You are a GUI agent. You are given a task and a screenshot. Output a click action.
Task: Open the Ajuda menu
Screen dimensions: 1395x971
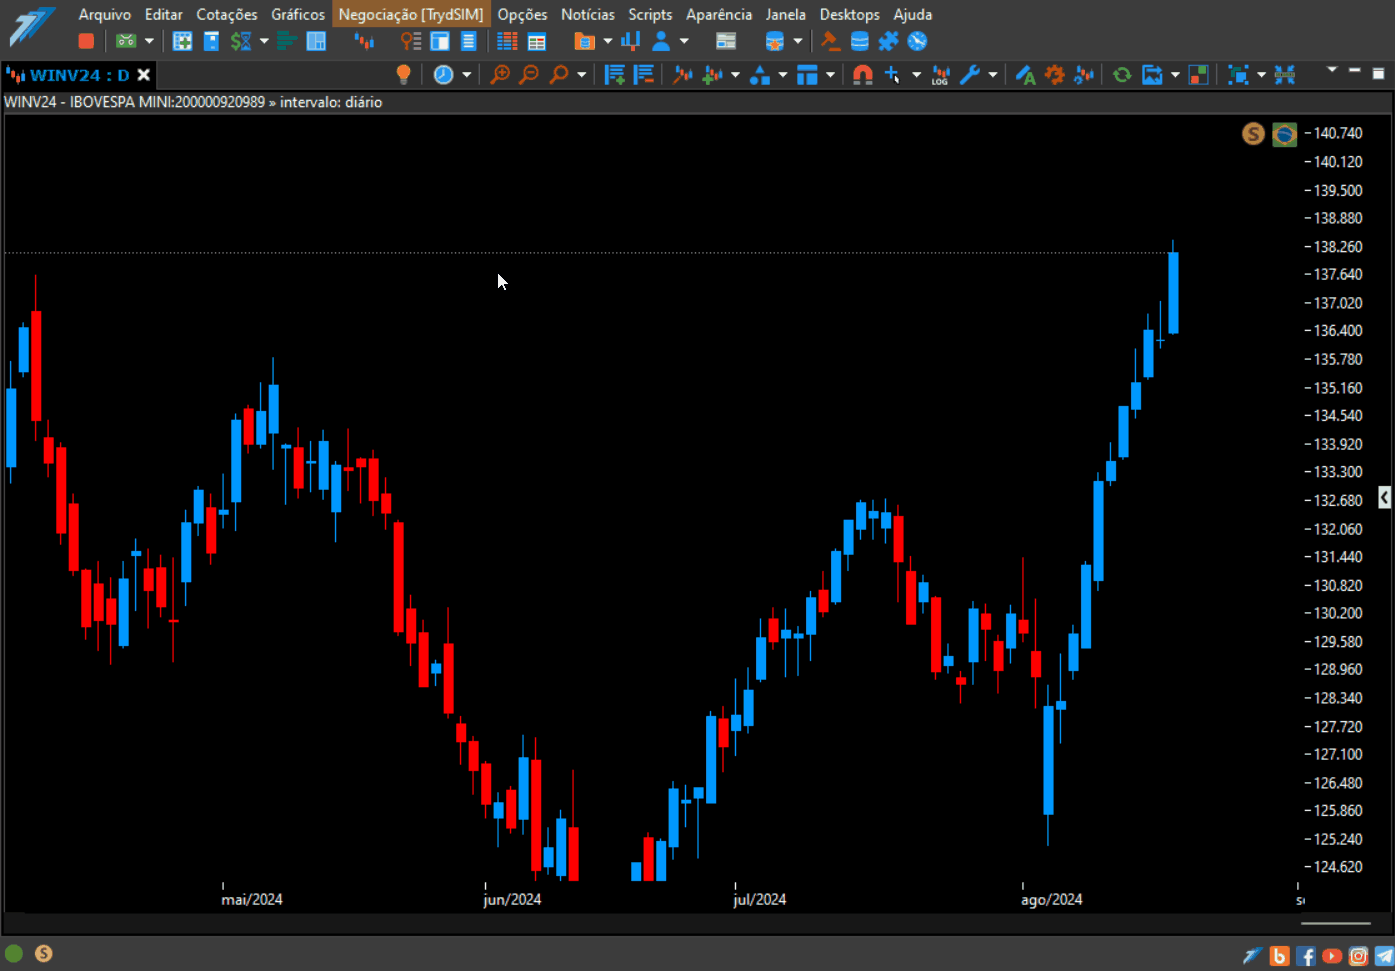pos(913,14)
